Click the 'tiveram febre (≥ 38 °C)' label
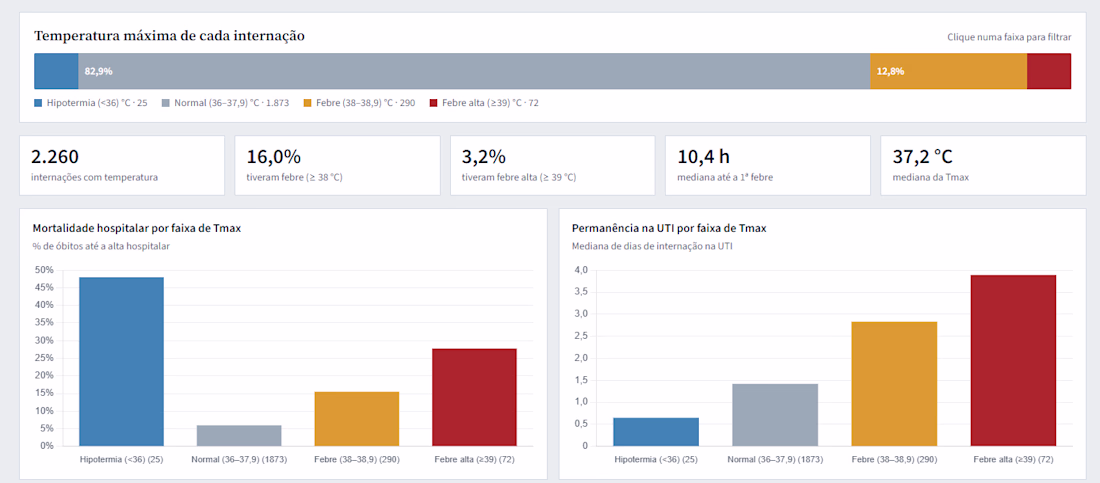Screen dimensions: 1100x483 pyautogui.click(x=295, y=178)
